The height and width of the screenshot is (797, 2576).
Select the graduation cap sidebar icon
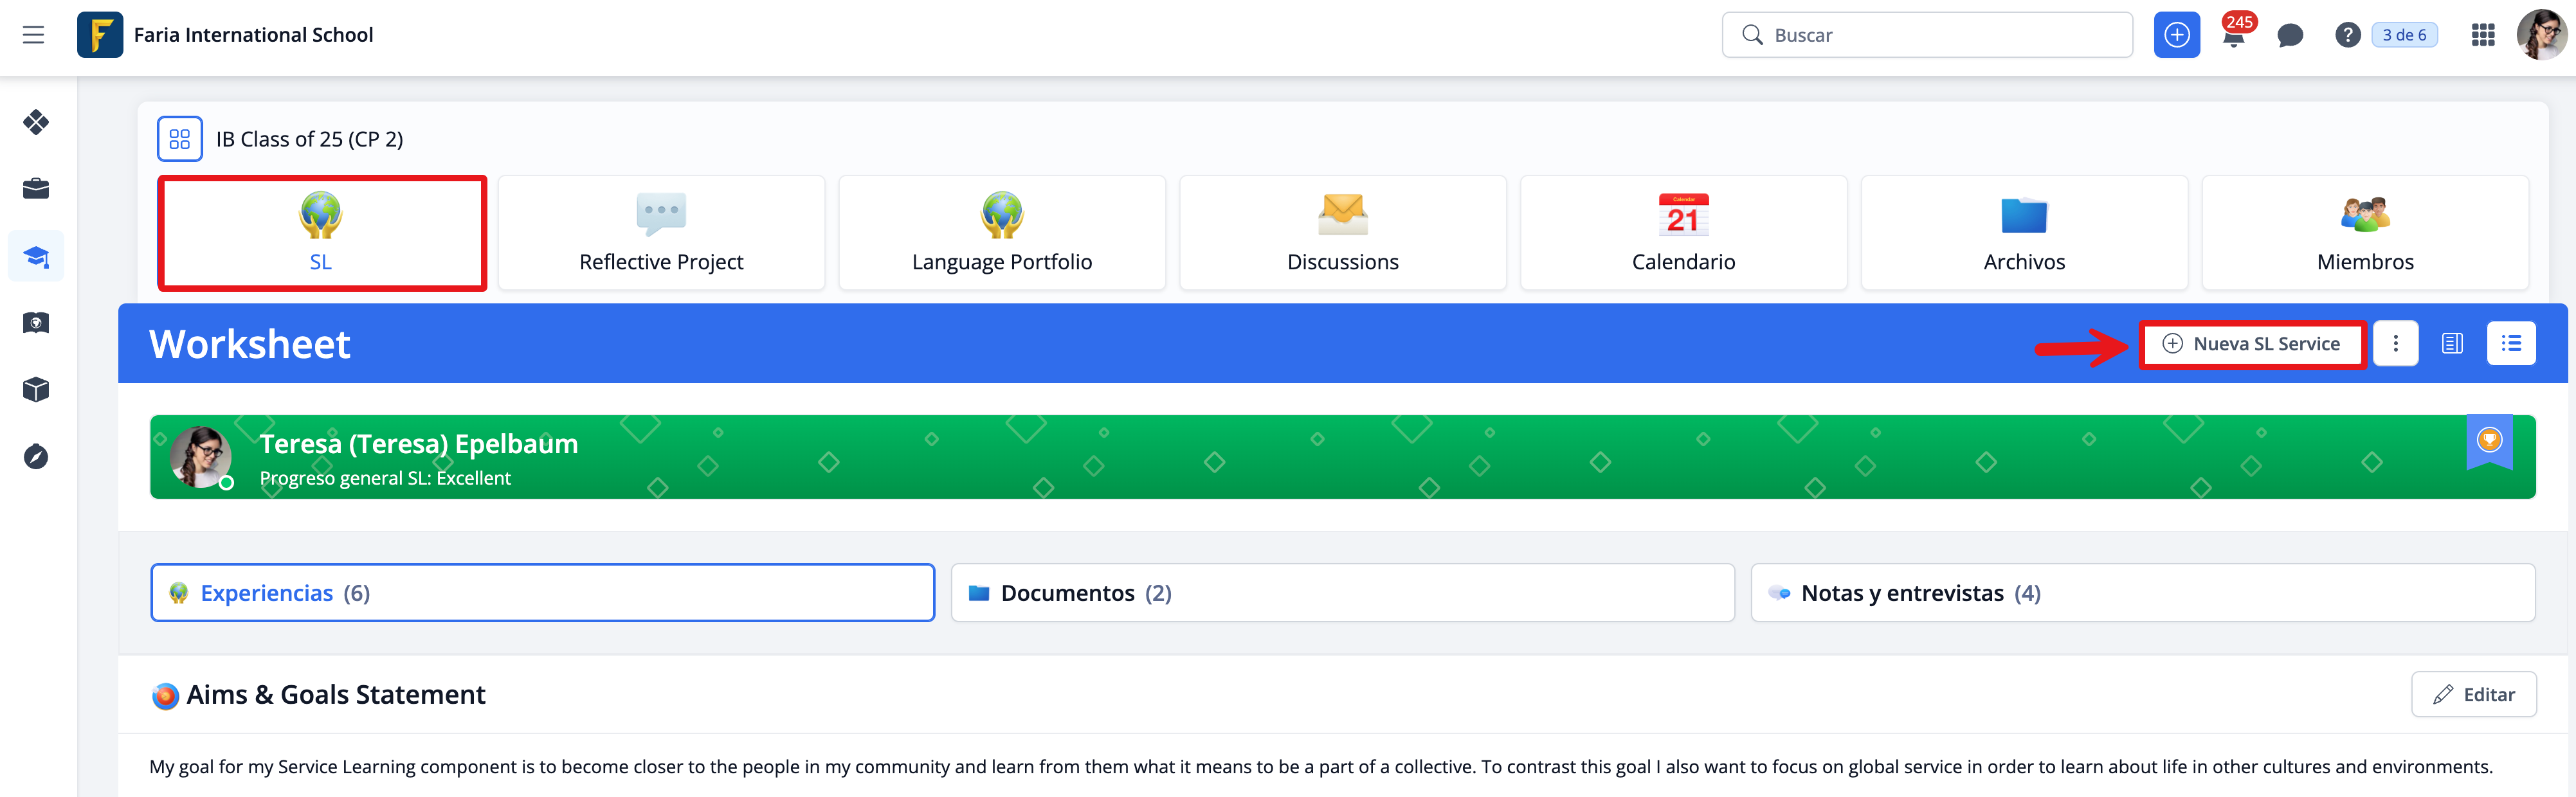(36, 257)
